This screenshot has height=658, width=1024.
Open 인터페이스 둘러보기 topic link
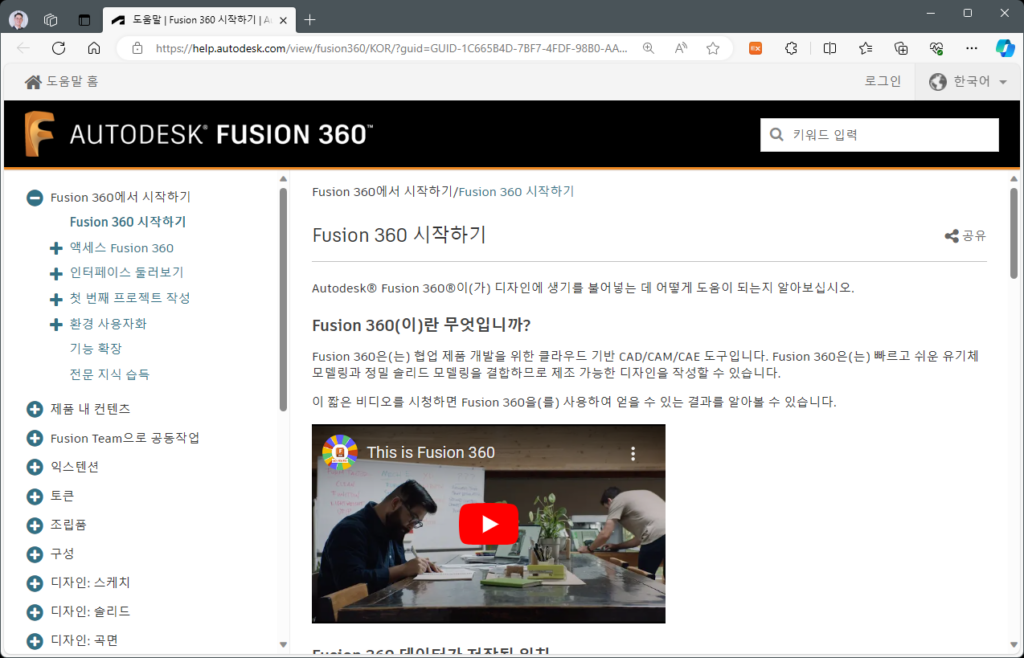(x=127, y=272)
